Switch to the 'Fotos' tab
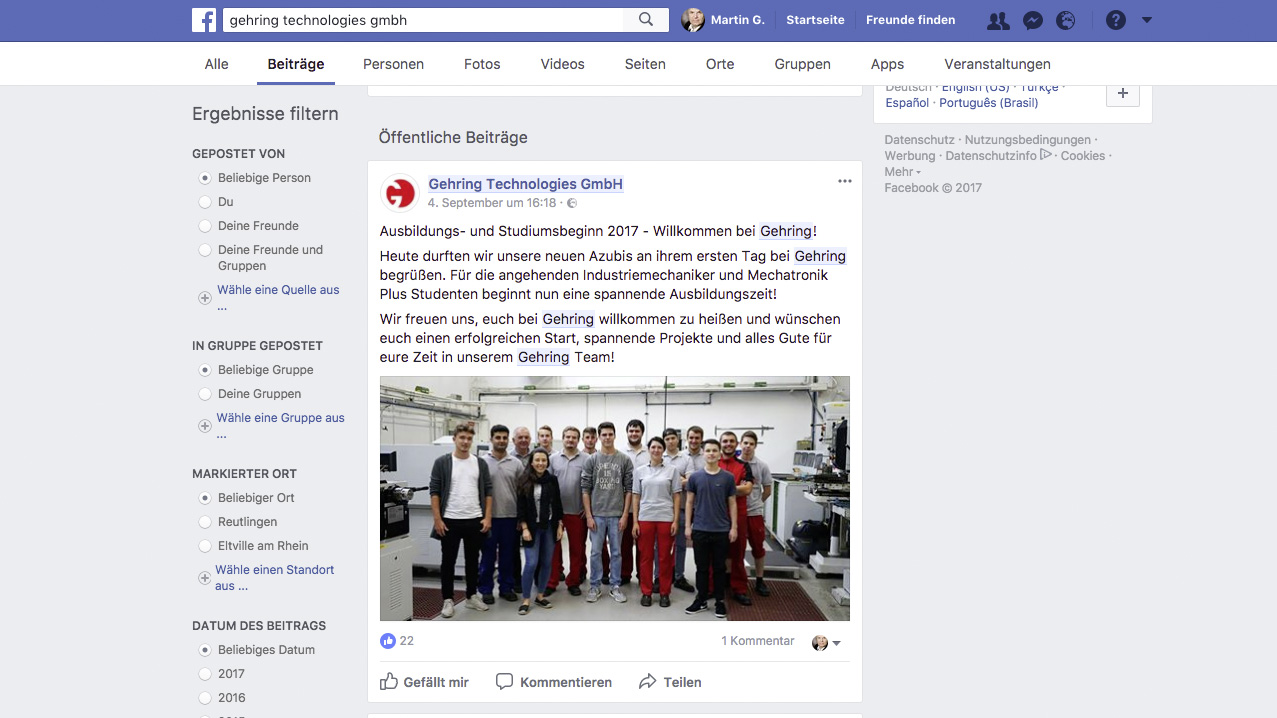Image resolution: width=1277 pixels, height=718 pixels. (482, 64)
